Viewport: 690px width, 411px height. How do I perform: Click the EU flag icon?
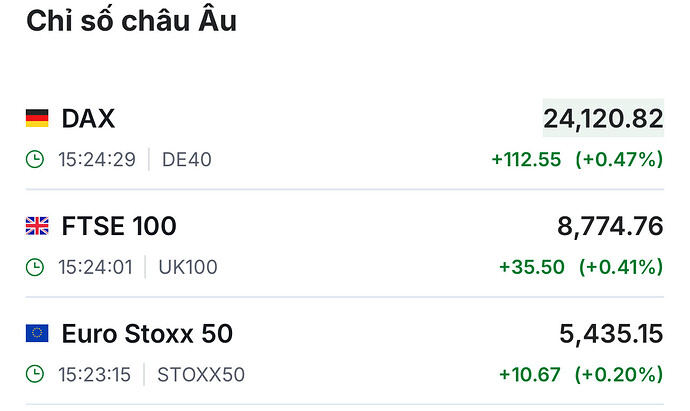click(37, 333)
